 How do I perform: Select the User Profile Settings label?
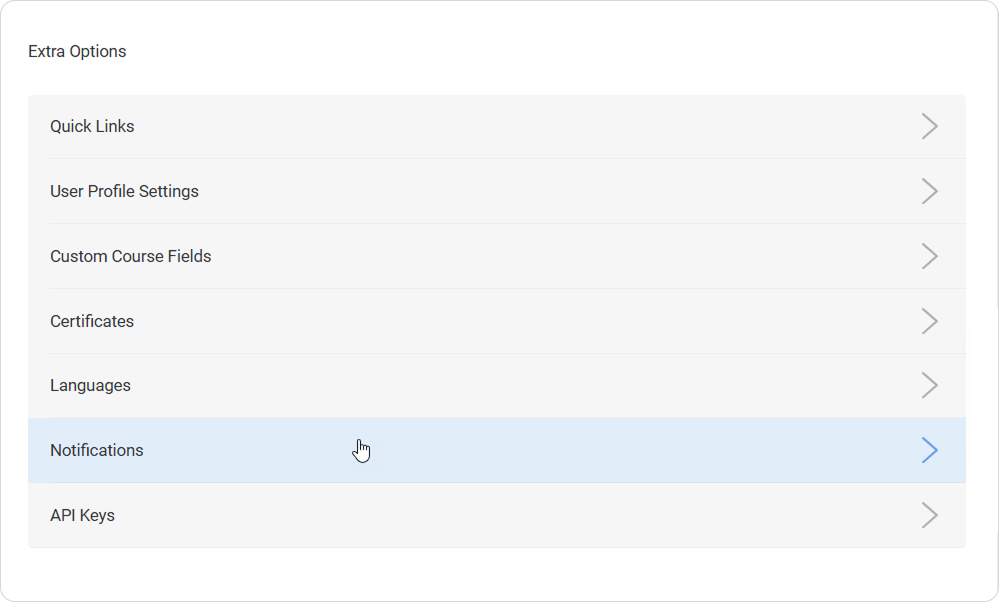pos(124,191)
